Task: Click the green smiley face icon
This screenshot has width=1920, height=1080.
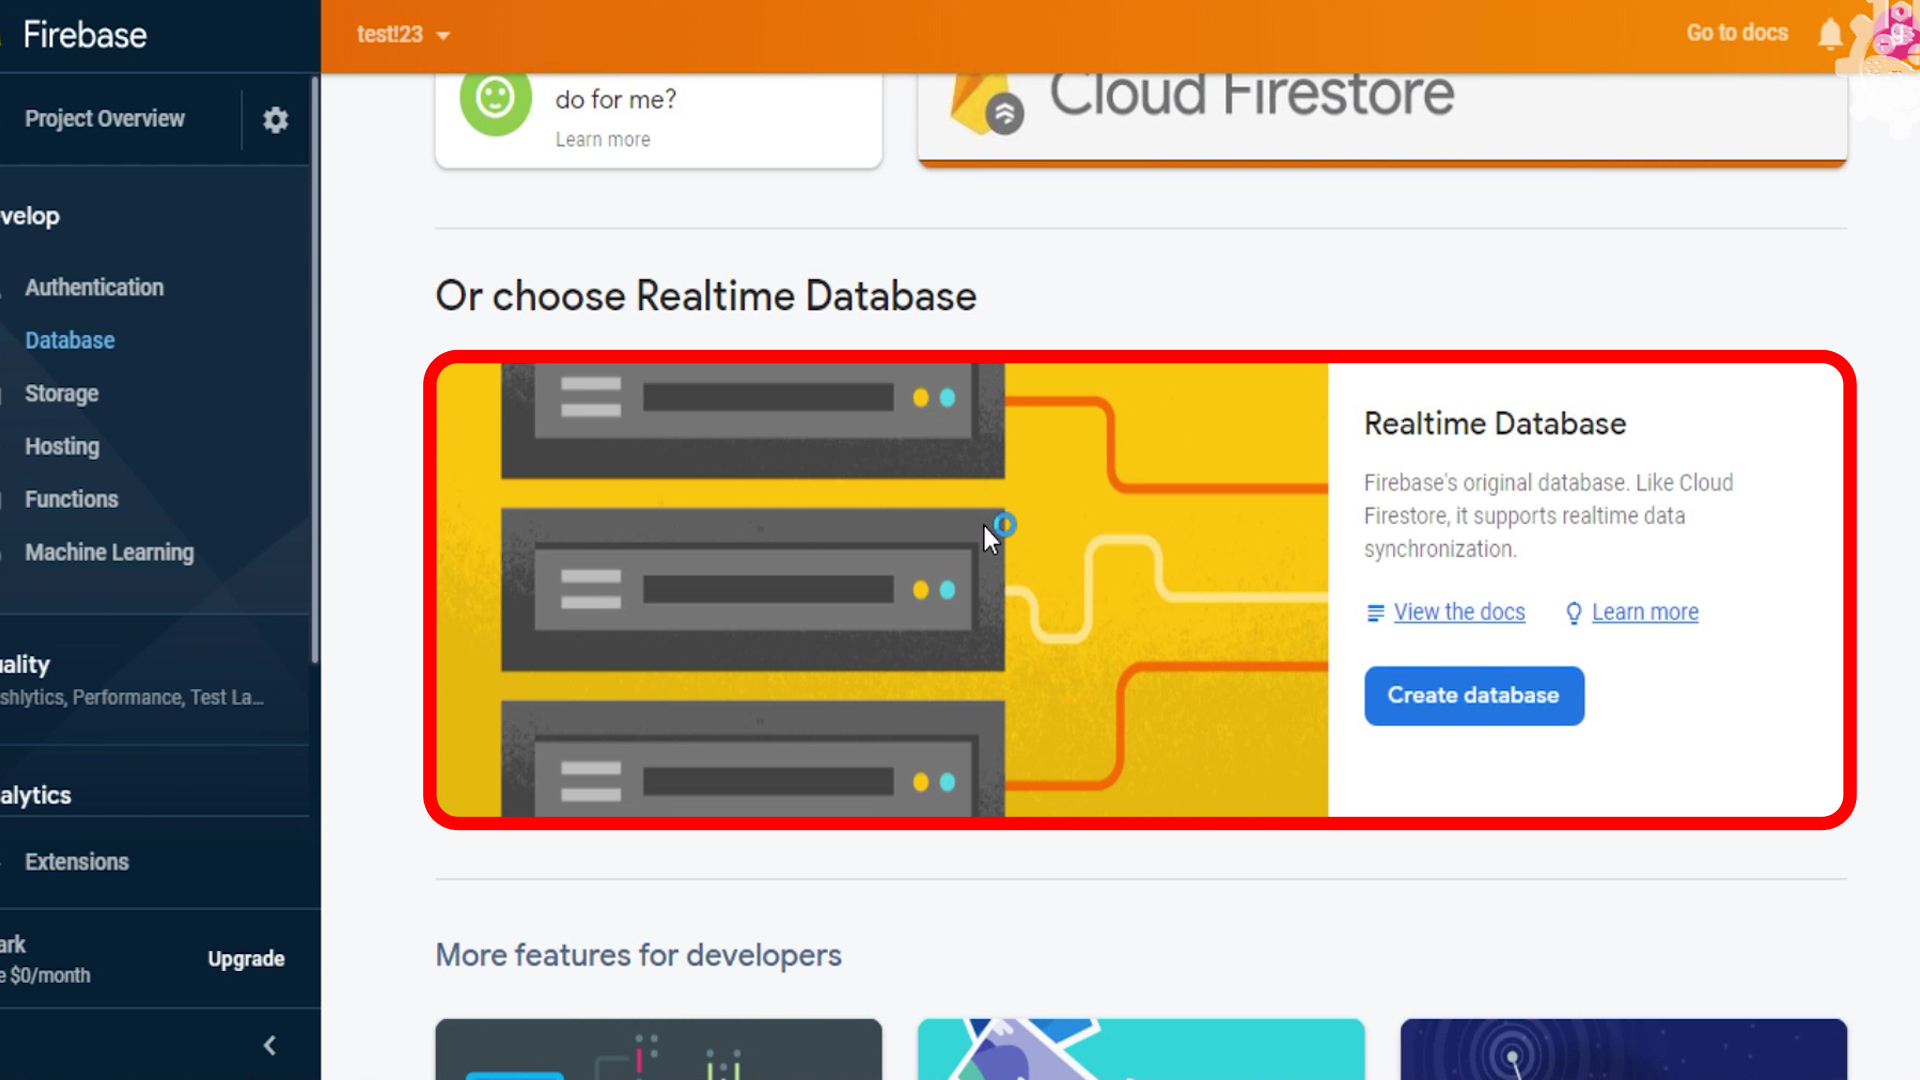Action: point(495,99)
